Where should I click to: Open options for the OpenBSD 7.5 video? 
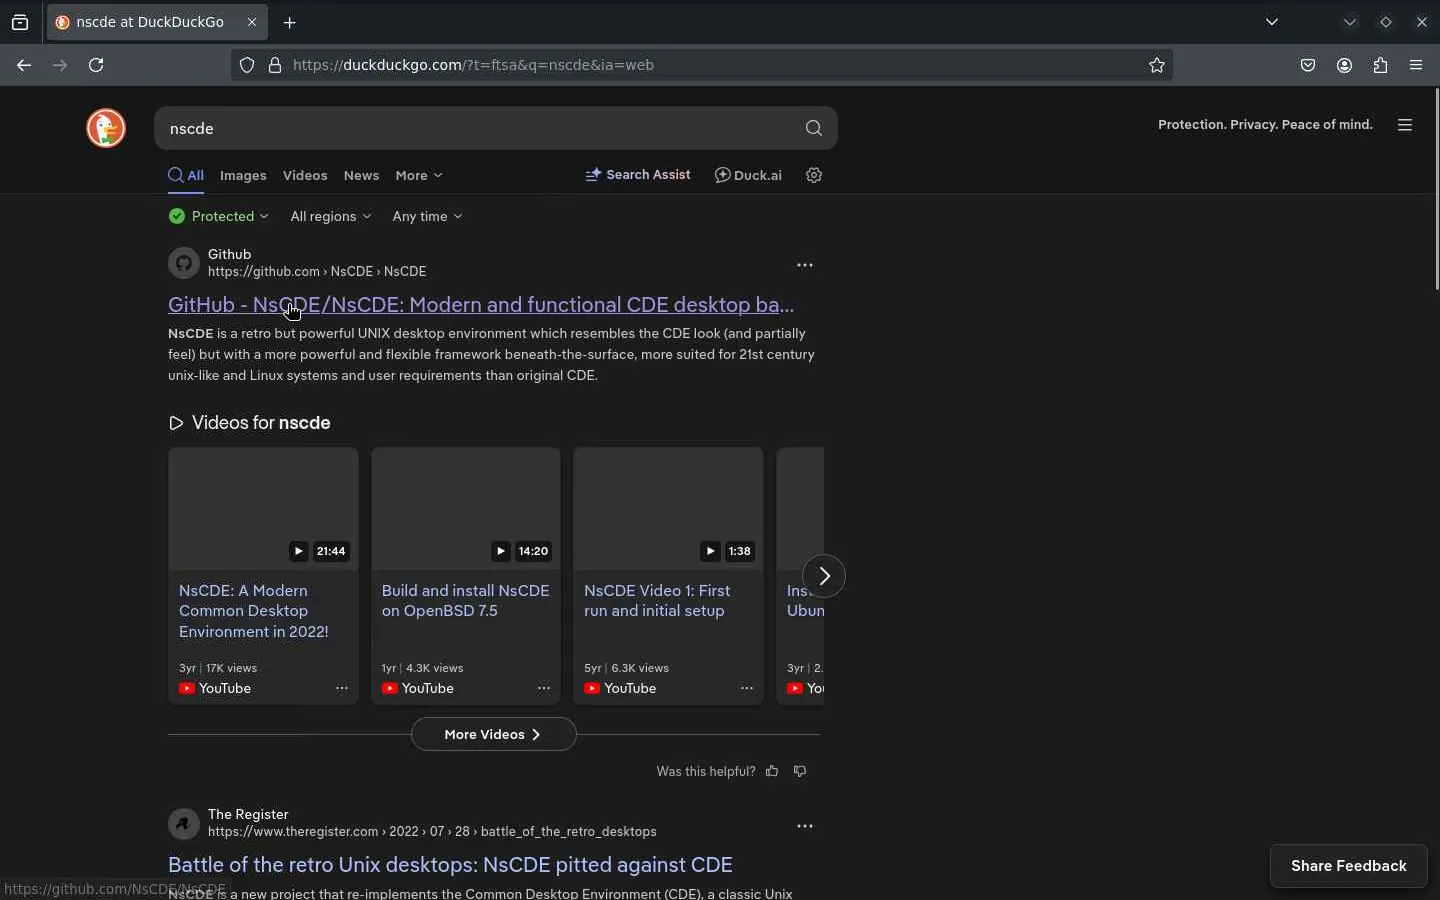545,688
